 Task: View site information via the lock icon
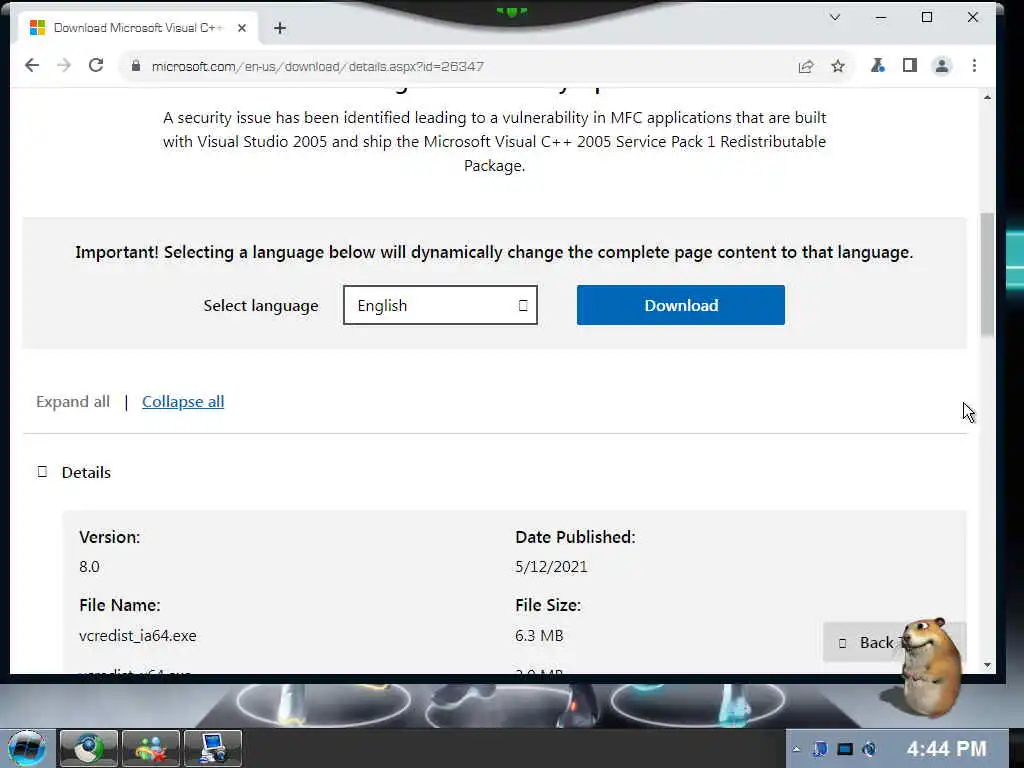click(136, 66)
